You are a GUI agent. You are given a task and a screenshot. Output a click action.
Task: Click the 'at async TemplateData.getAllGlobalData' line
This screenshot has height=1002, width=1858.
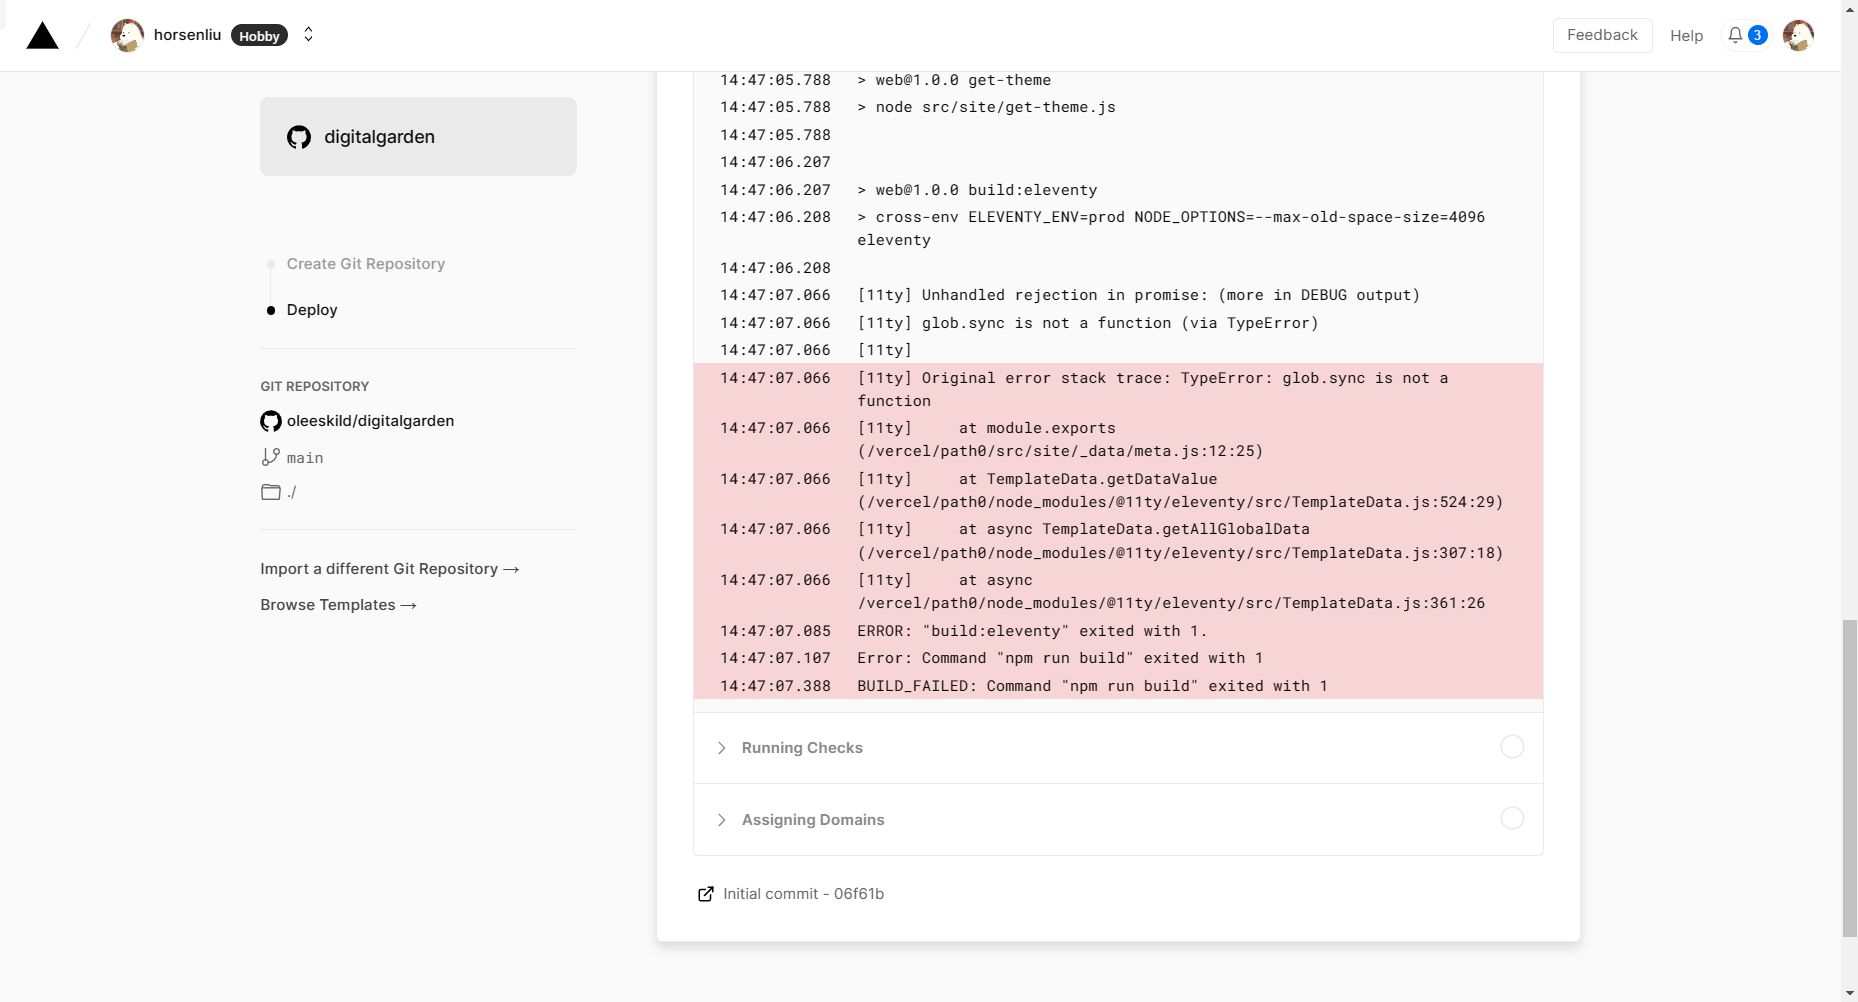pyautogui.click(x=1118, y=541)
